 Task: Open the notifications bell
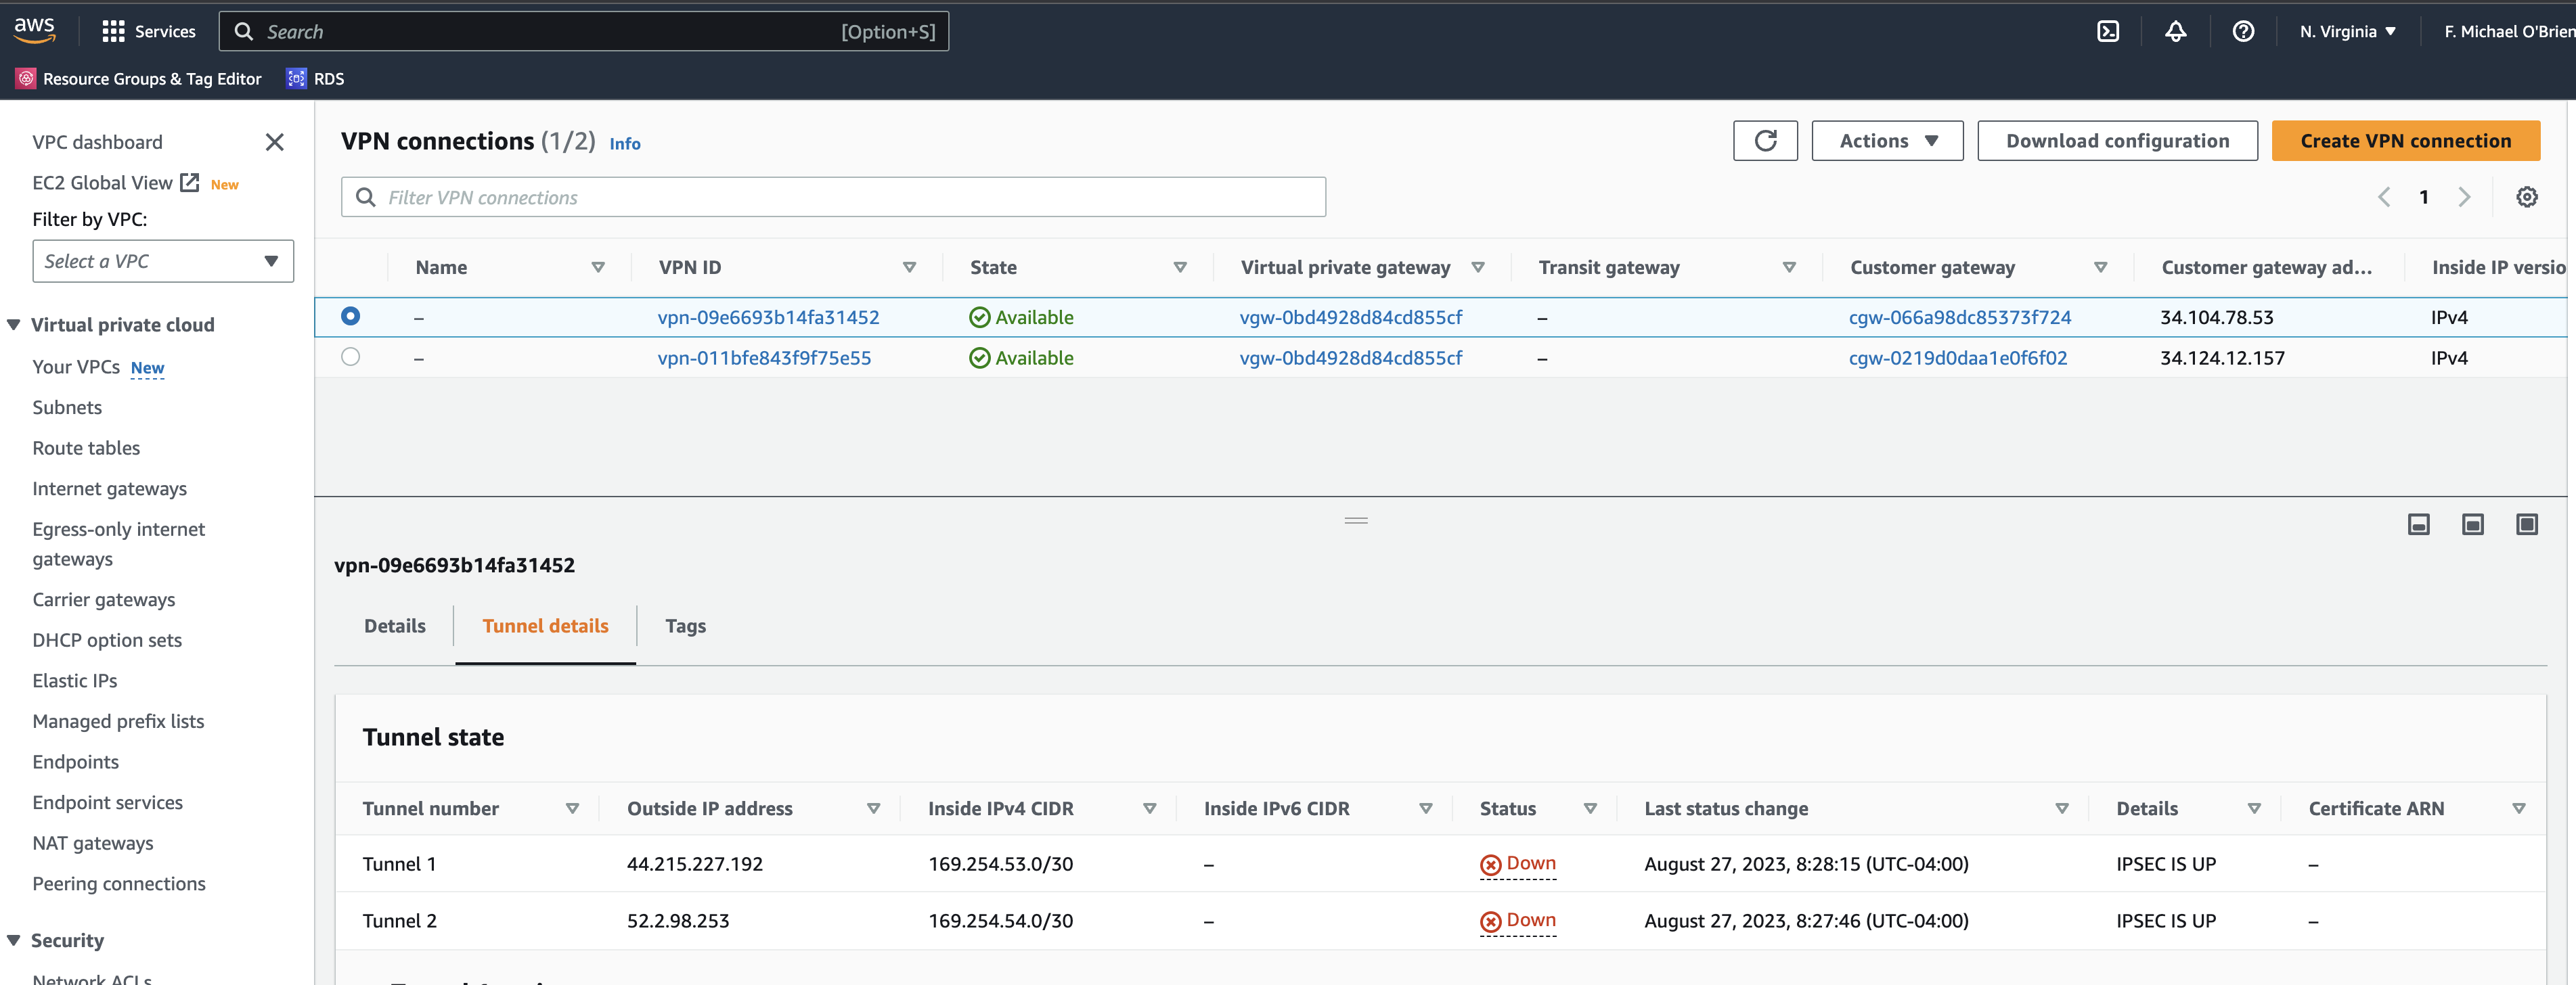(x=2176, y=31)
